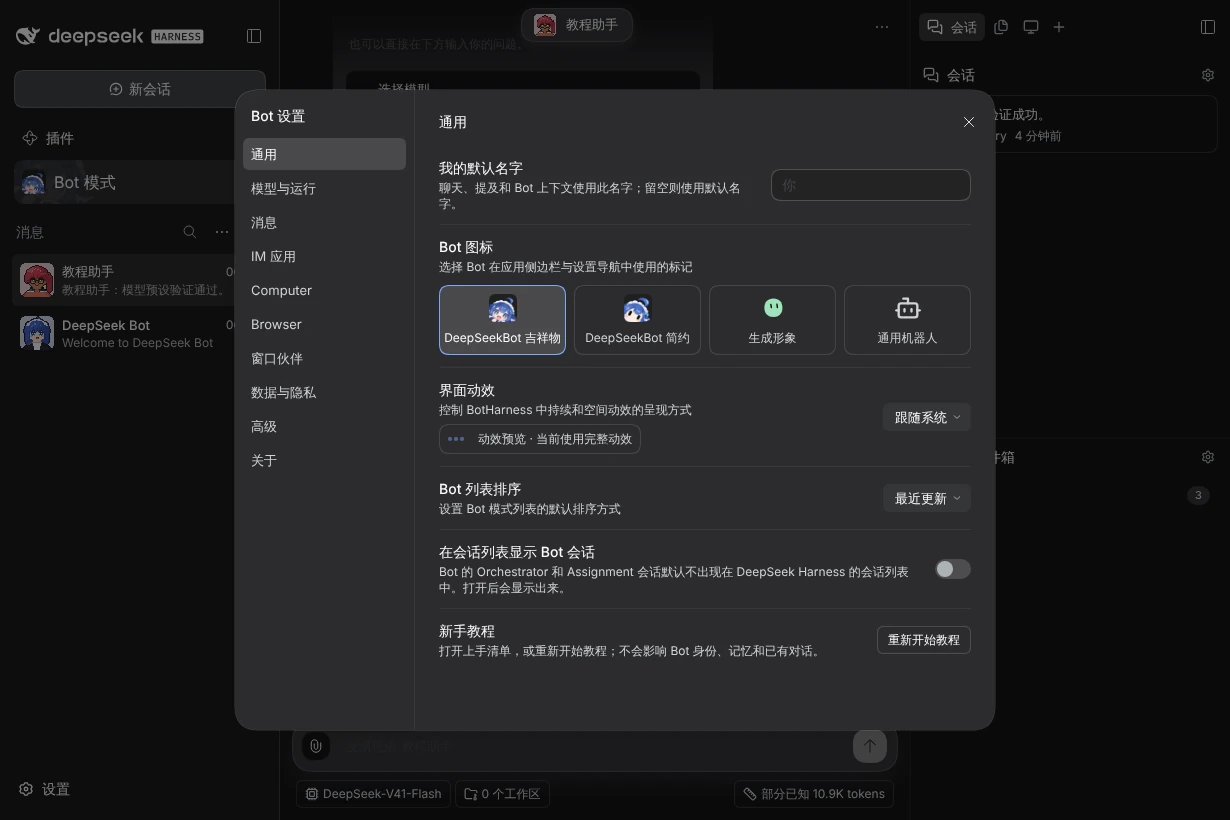The width and height of the screenshot is (1230, 820).
Task: Open the IM 应用 settings section
Action: pyautogui.click(x=324, y=256)
